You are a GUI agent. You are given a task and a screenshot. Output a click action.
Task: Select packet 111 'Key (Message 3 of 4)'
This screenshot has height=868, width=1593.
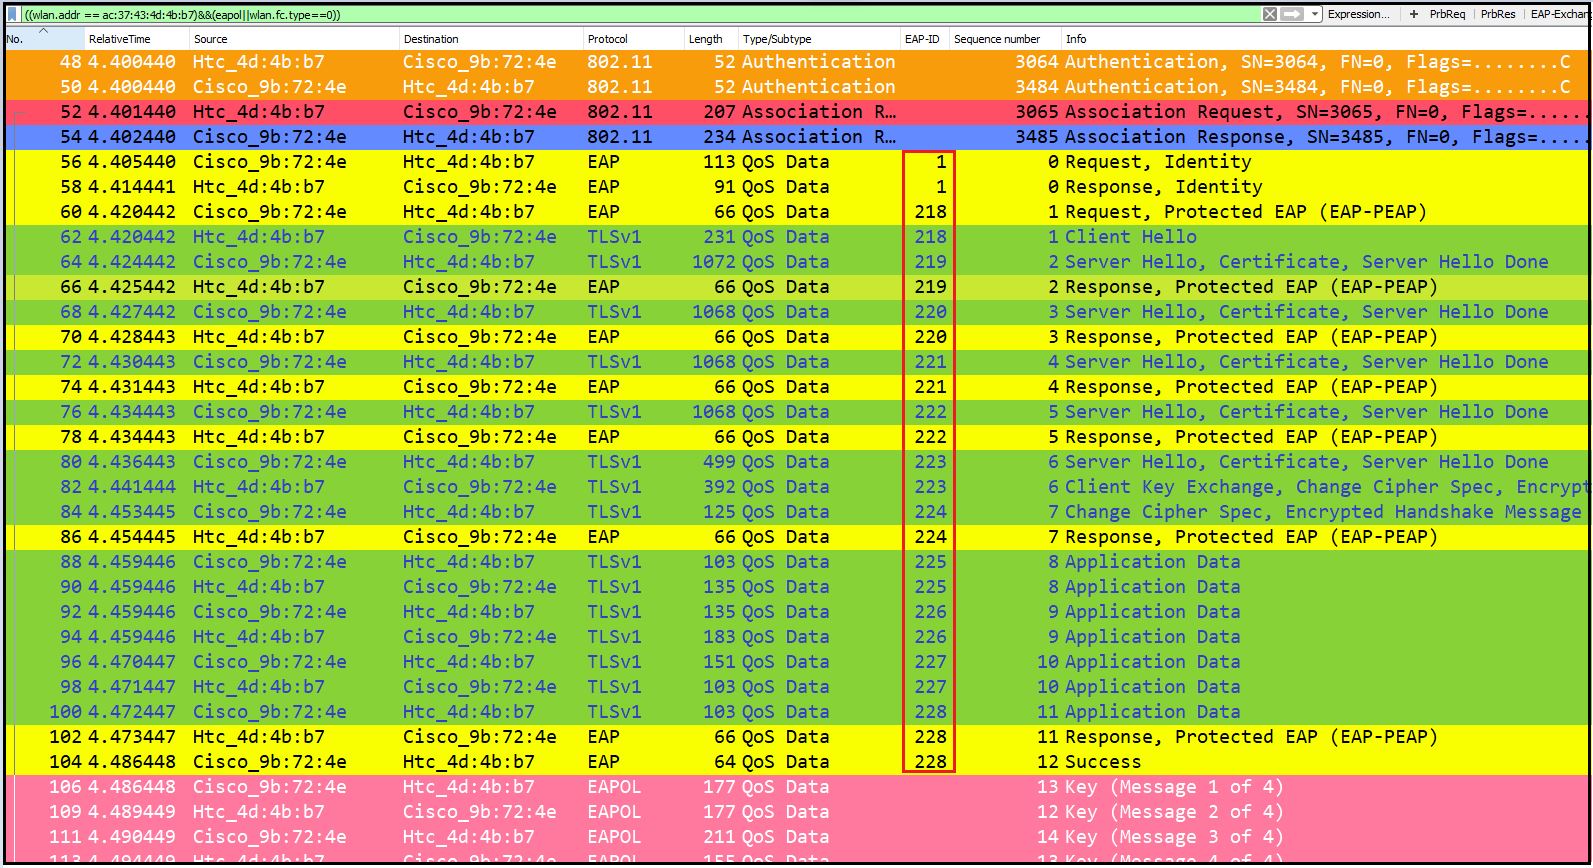[796, 837]
